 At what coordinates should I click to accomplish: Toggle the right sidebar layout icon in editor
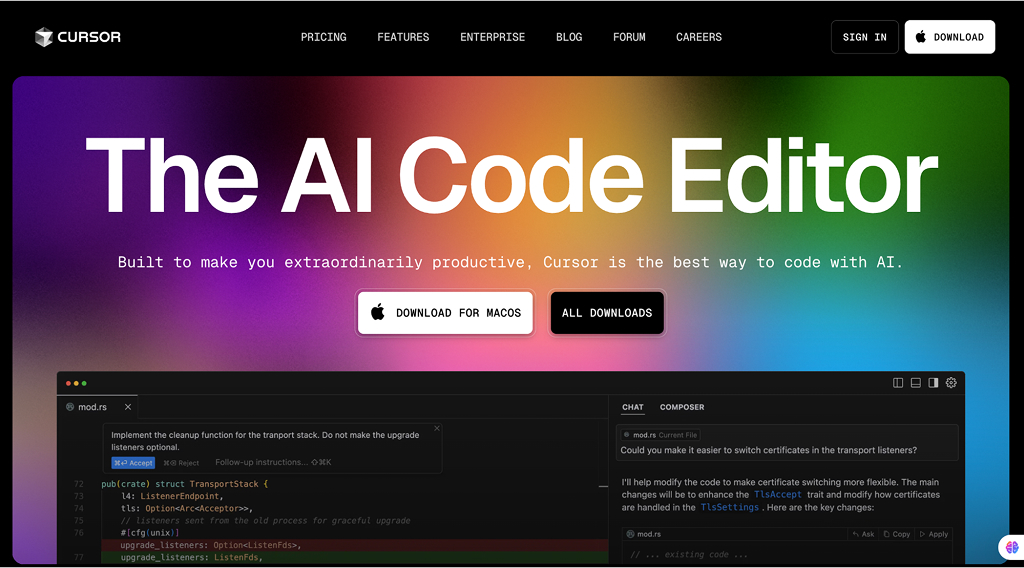click(x=933, y=383)
